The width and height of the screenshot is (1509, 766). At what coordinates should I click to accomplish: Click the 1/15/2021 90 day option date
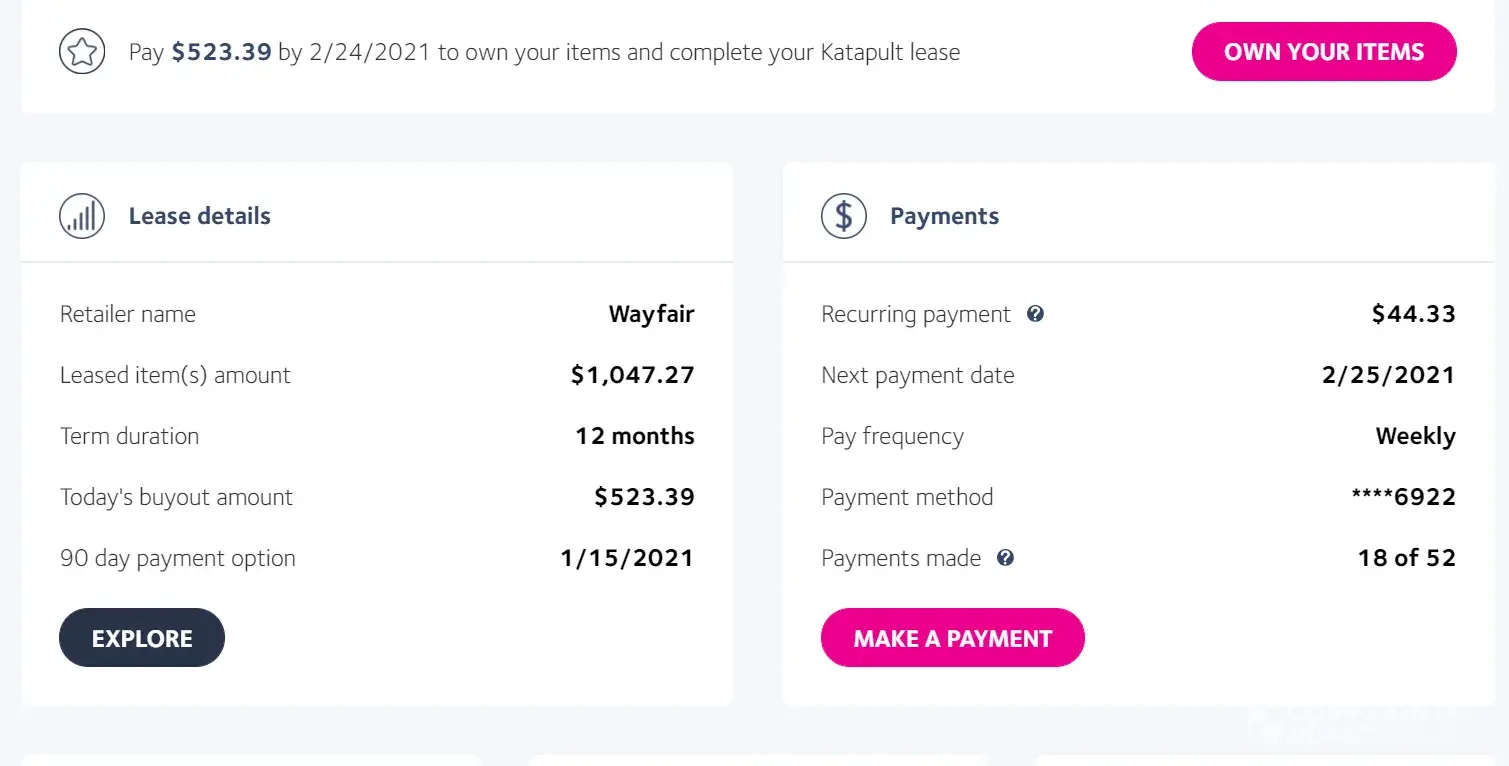pos(627,558)
